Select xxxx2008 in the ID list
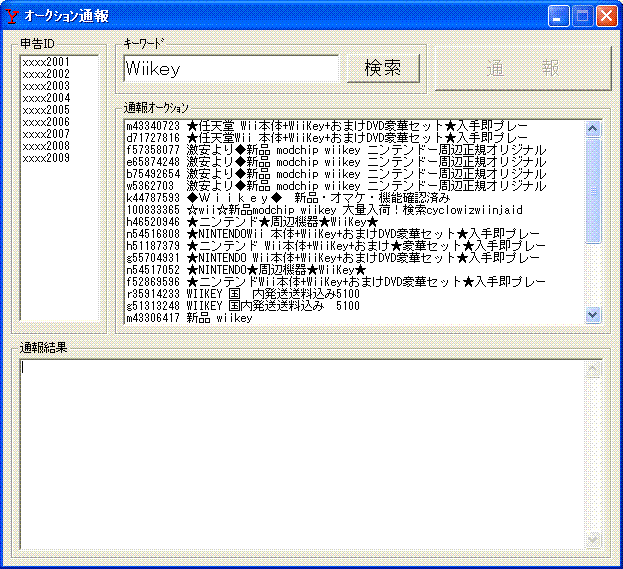623x569 pixels. click(59, 146)
